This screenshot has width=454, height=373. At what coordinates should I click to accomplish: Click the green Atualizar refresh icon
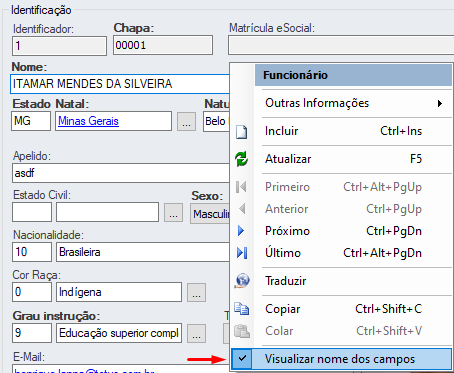pyautogui.click(x=242, y=159)
